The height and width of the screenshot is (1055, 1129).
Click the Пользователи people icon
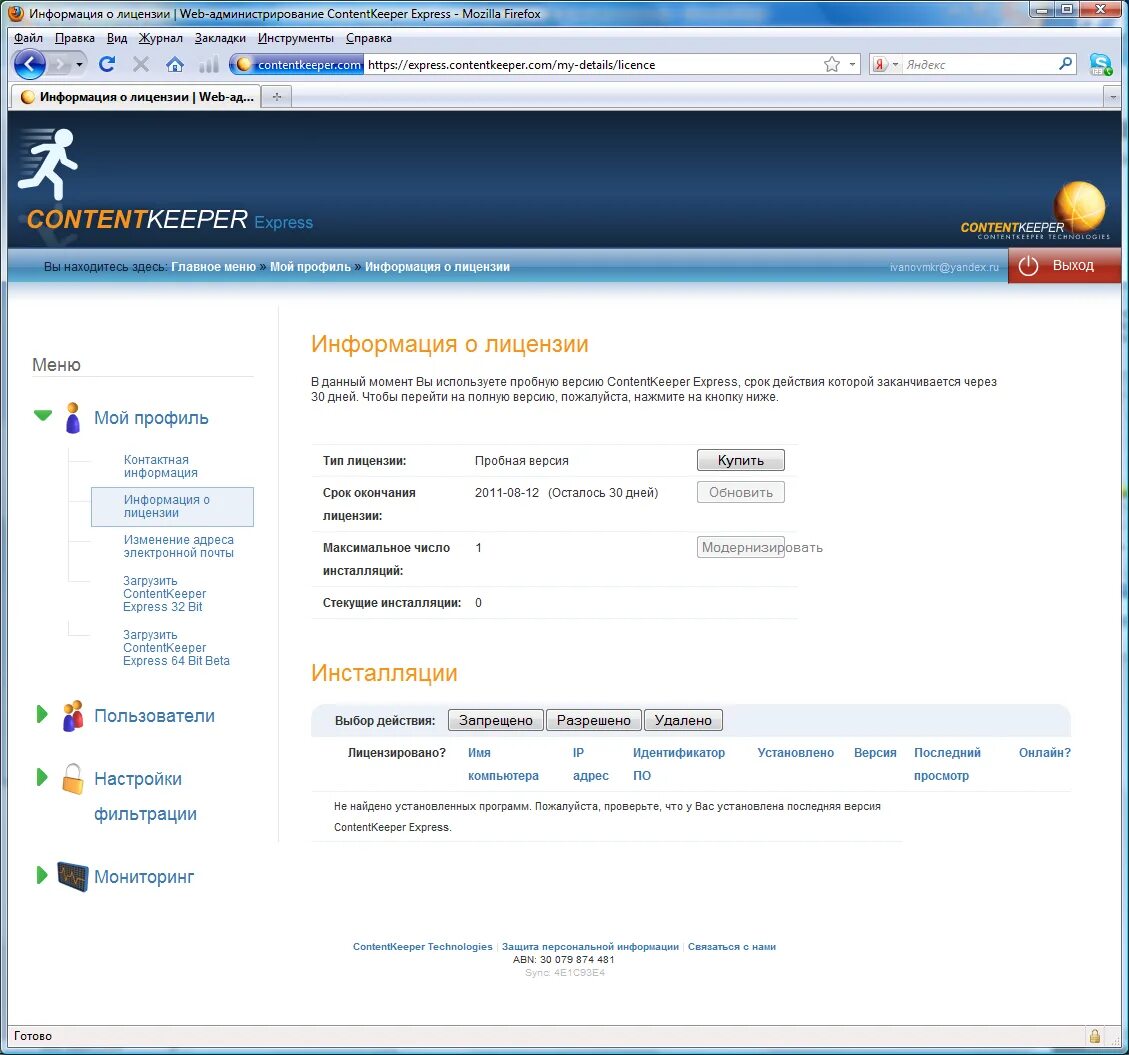(x=73, y=716)
